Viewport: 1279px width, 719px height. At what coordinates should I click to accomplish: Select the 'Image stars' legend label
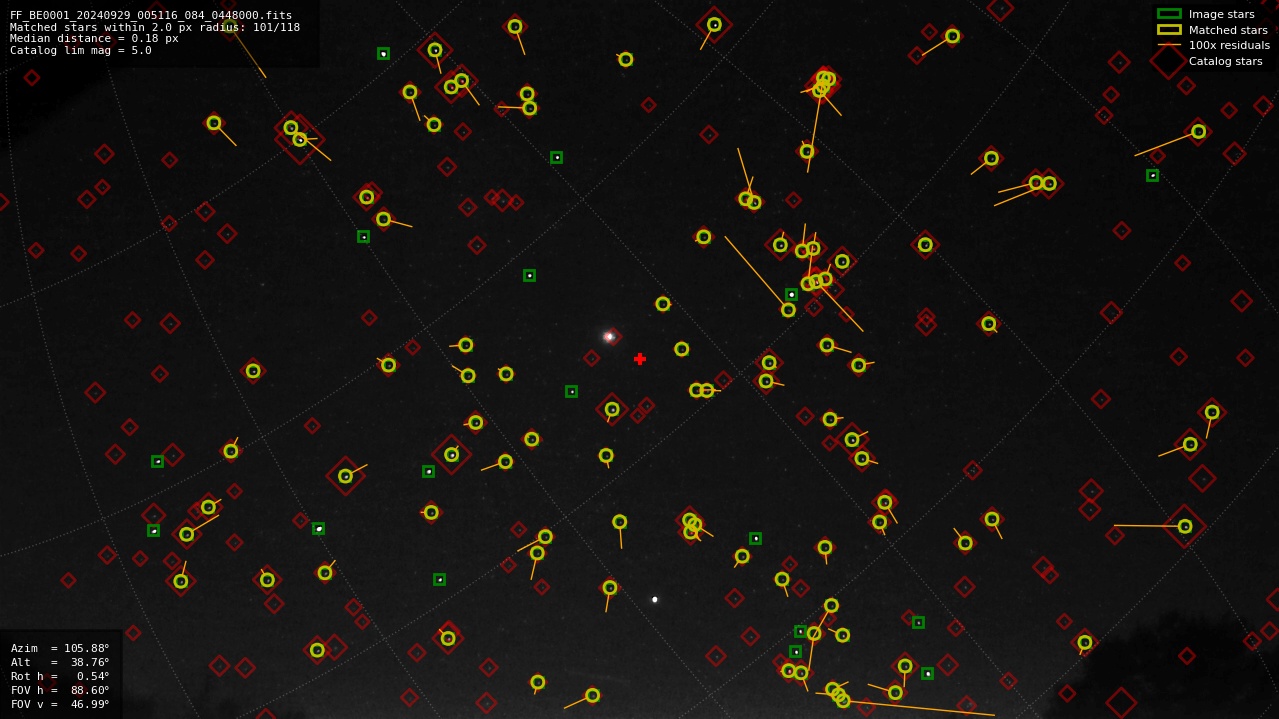tap(1221, 14)
